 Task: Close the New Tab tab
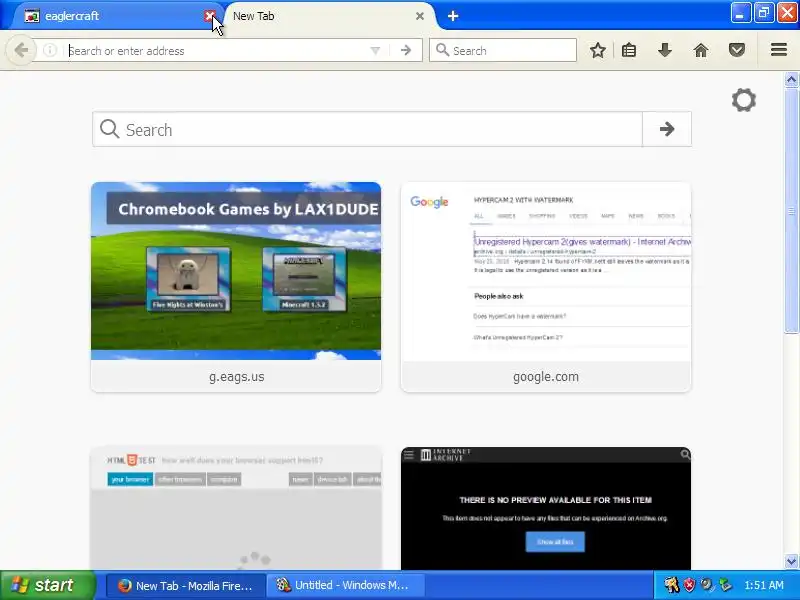click(419, 16)
